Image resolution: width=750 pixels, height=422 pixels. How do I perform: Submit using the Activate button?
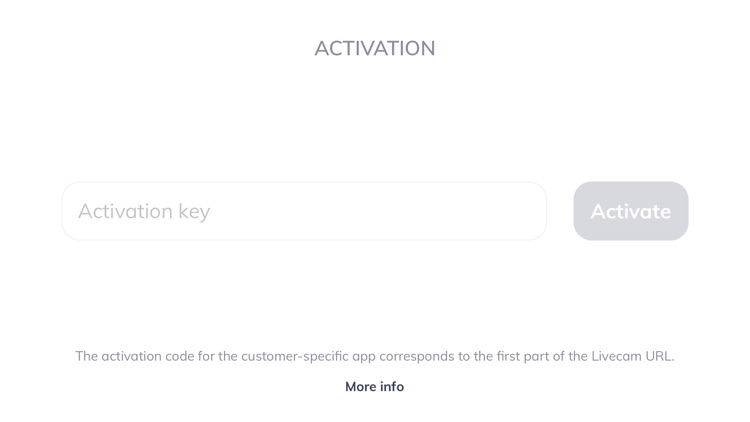coord(630,211)
